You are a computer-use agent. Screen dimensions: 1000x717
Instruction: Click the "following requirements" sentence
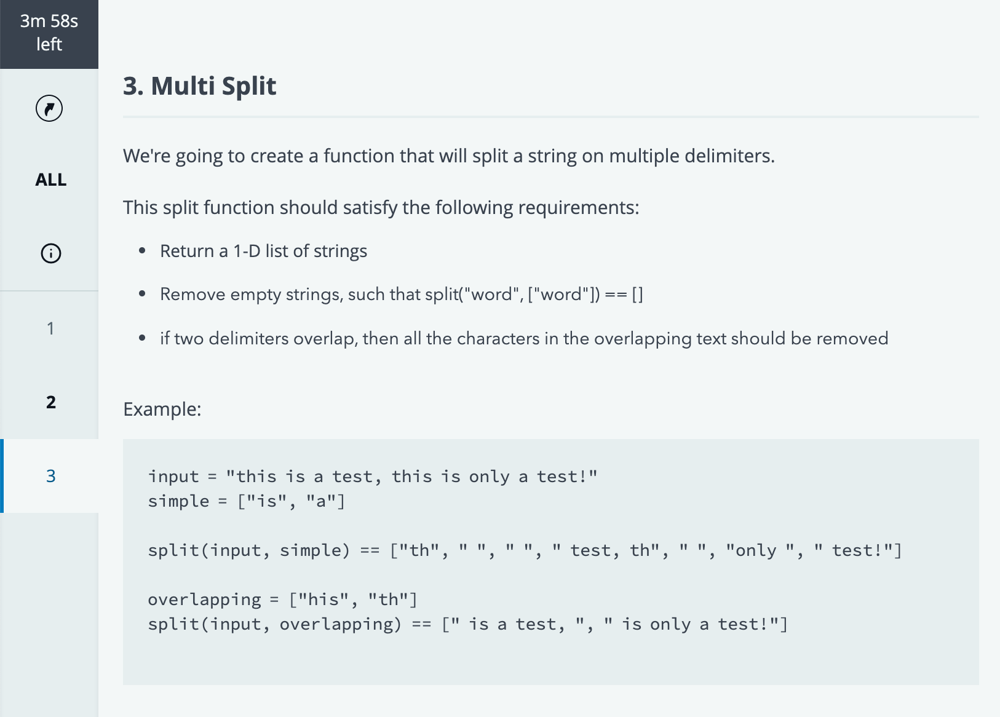click(381, 208)
